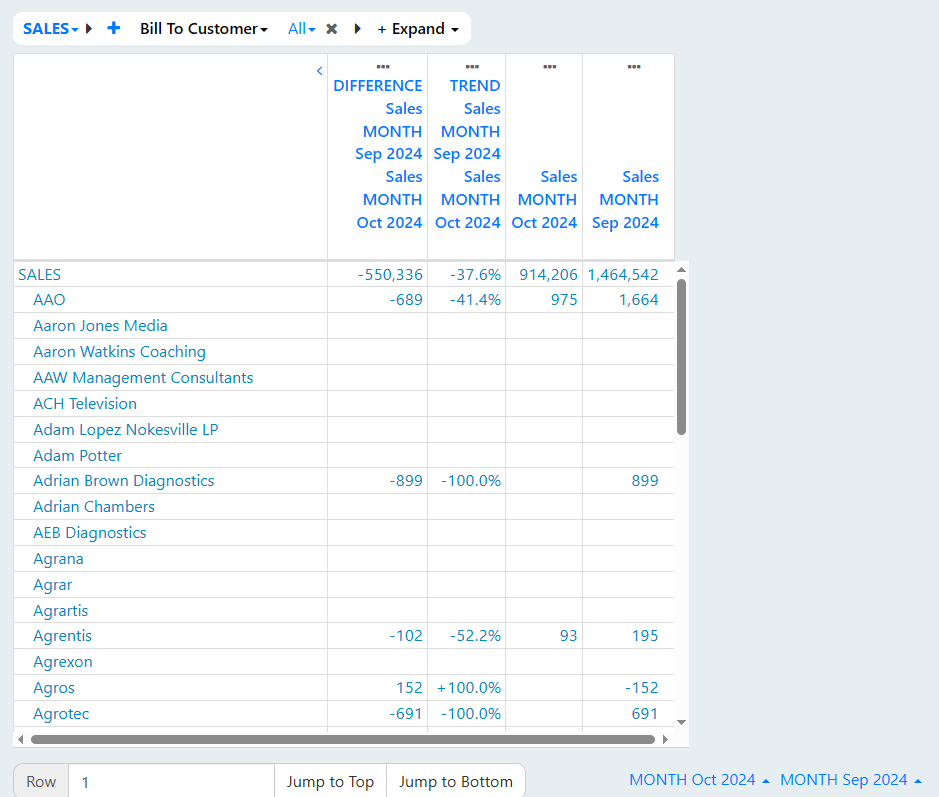The height and width of the screenshot is (797, 939).
Task: Click Jump to Bottom button
Action: (x=456, y=781)
